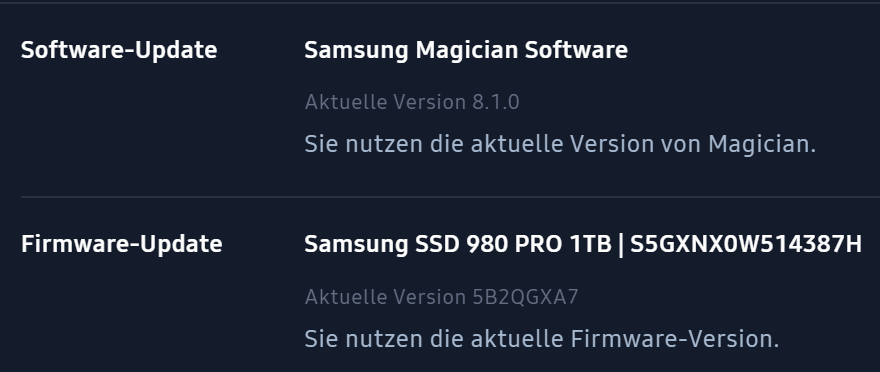880x372 pixels.
Task: Click the Firmware-Update section label
Action: pos(122,245)
